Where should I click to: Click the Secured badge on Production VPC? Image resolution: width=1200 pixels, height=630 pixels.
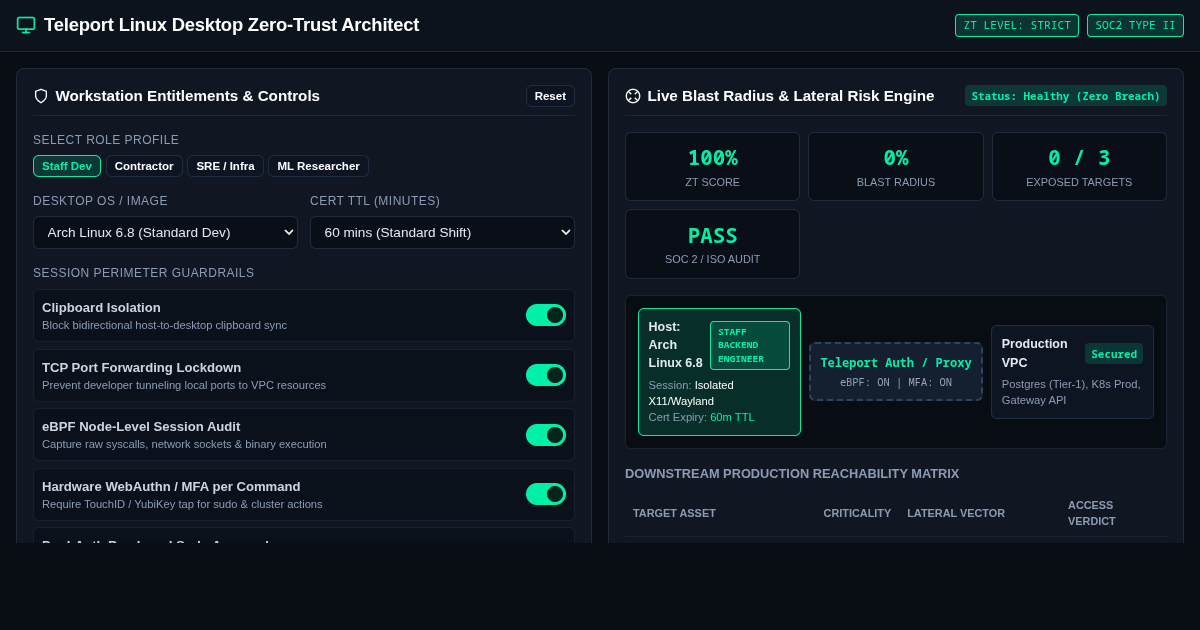click(1114, 354)
